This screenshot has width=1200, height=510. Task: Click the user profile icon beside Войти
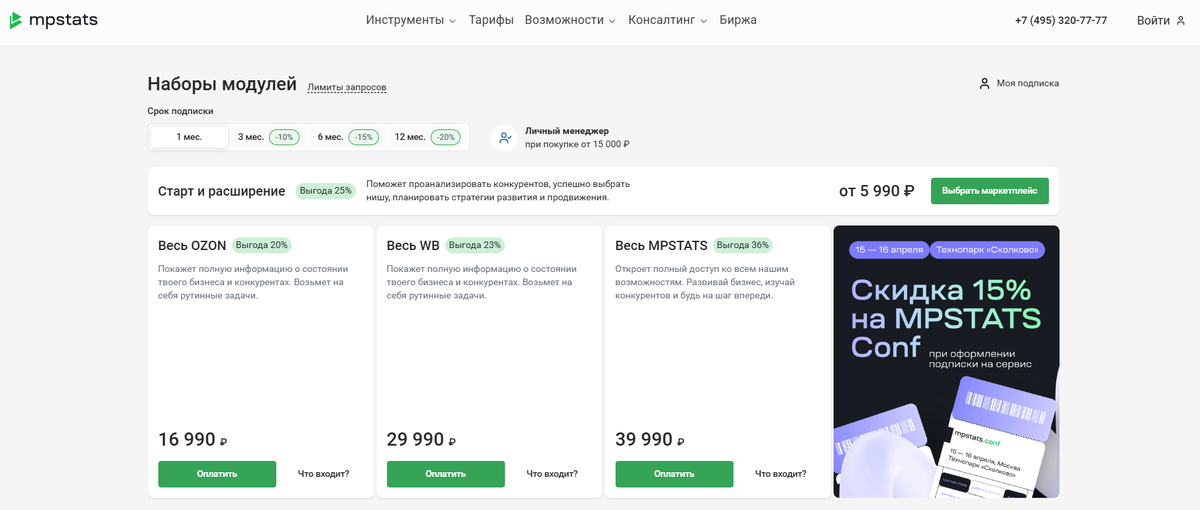(1180, 20)
